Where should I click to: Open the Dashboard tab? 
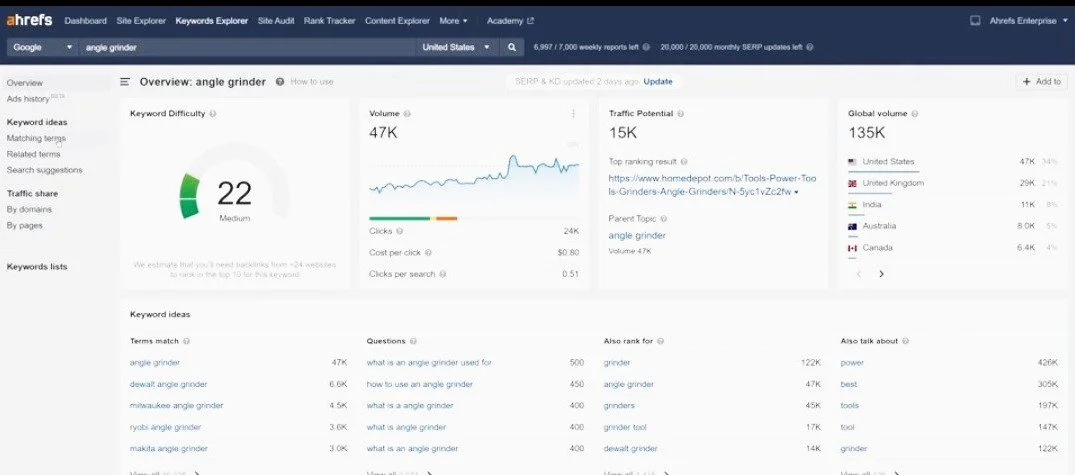[86, 21]
